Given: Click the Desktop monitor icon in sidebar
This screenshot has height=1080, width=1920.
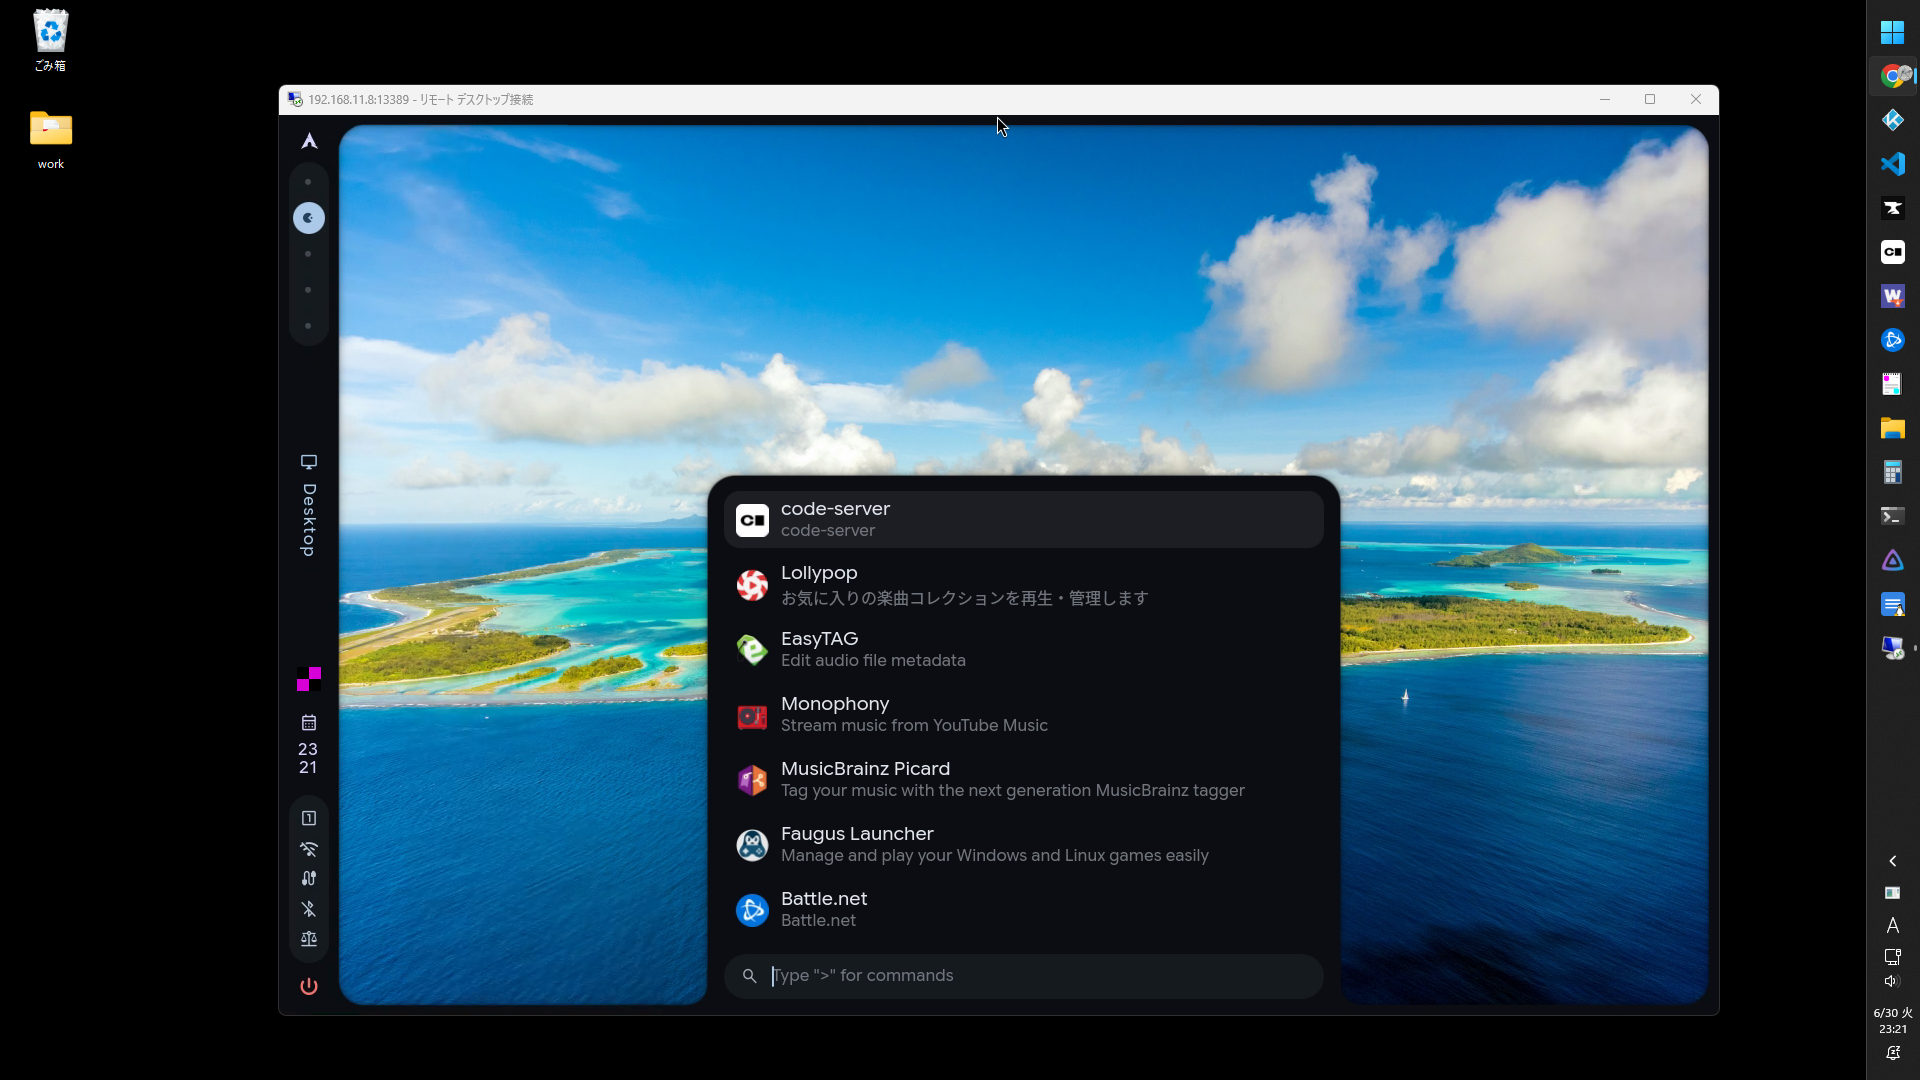Looking at the screenshot, I should click(x=309, y=462).
